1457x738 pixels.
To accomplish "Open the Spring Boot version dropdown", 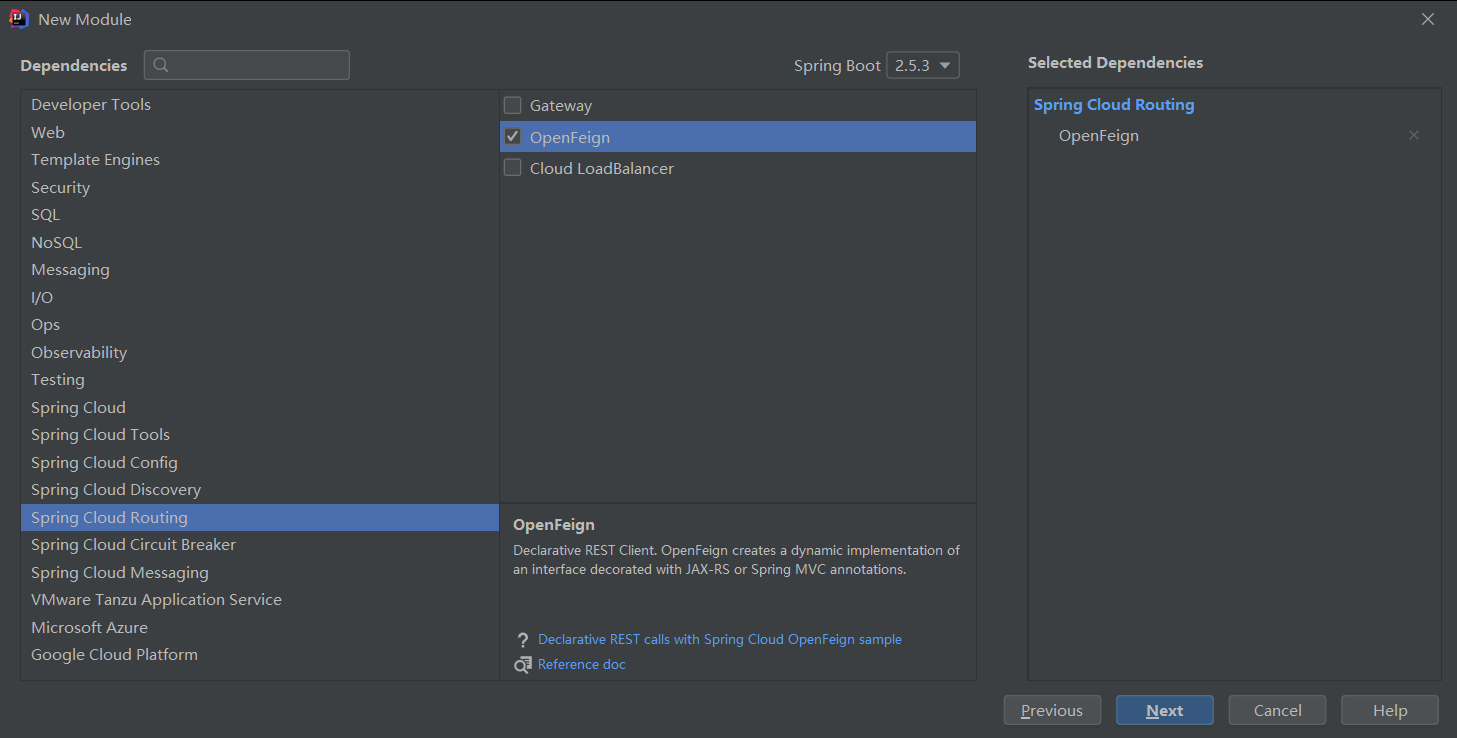I will click(x=923, y=65).
